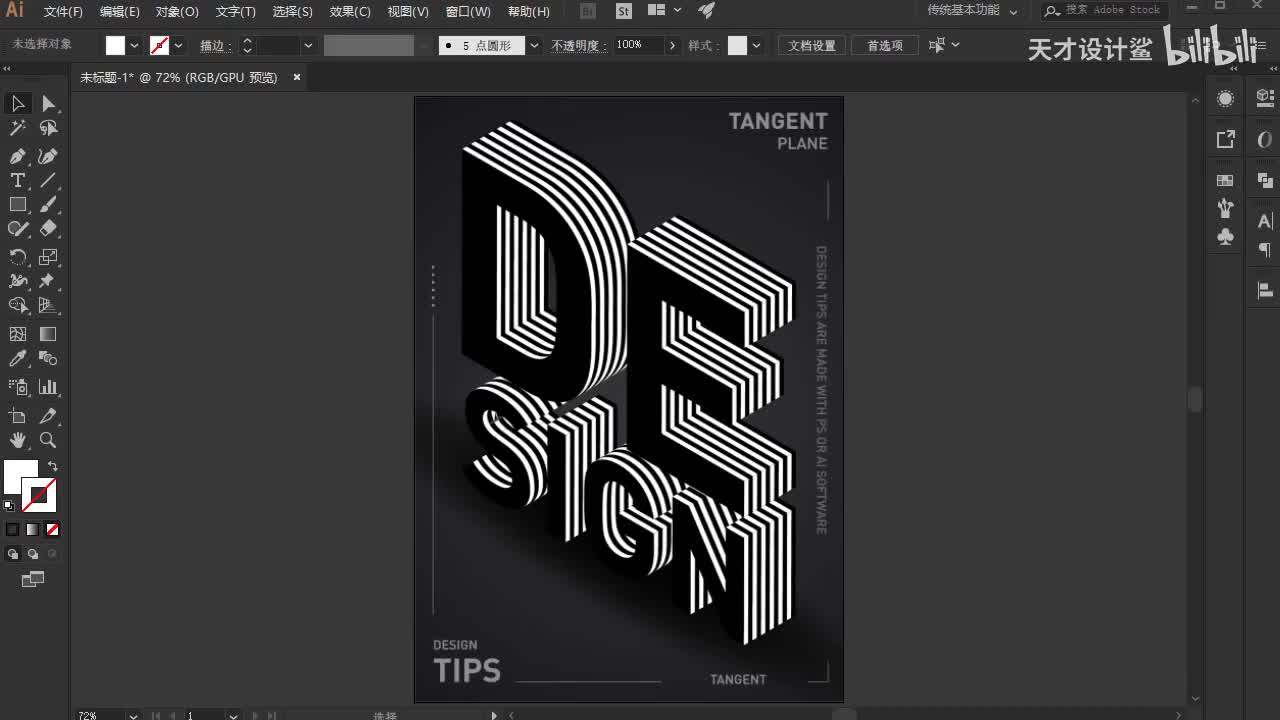Viewport: 1280px width, 720px height.
Task: Switch to gradient paint mode
Action: pos(32,529)
